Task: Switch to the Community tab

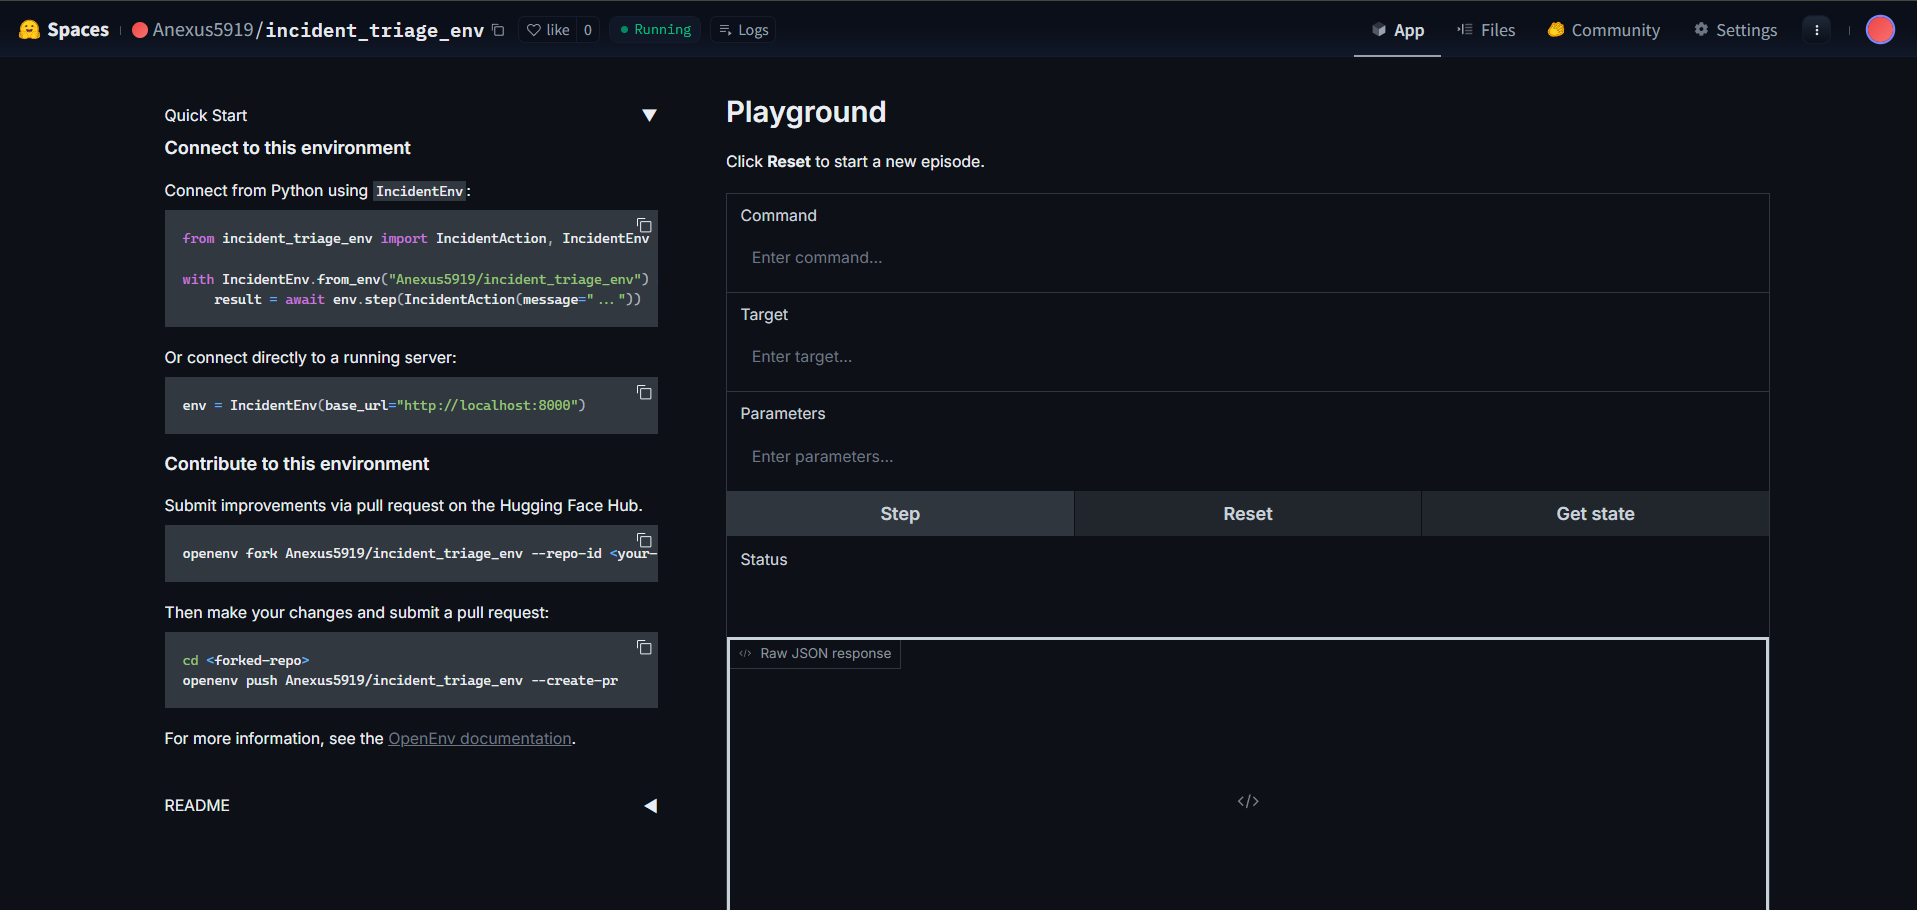Action: pyautogui.click(x=1604, y=30)
